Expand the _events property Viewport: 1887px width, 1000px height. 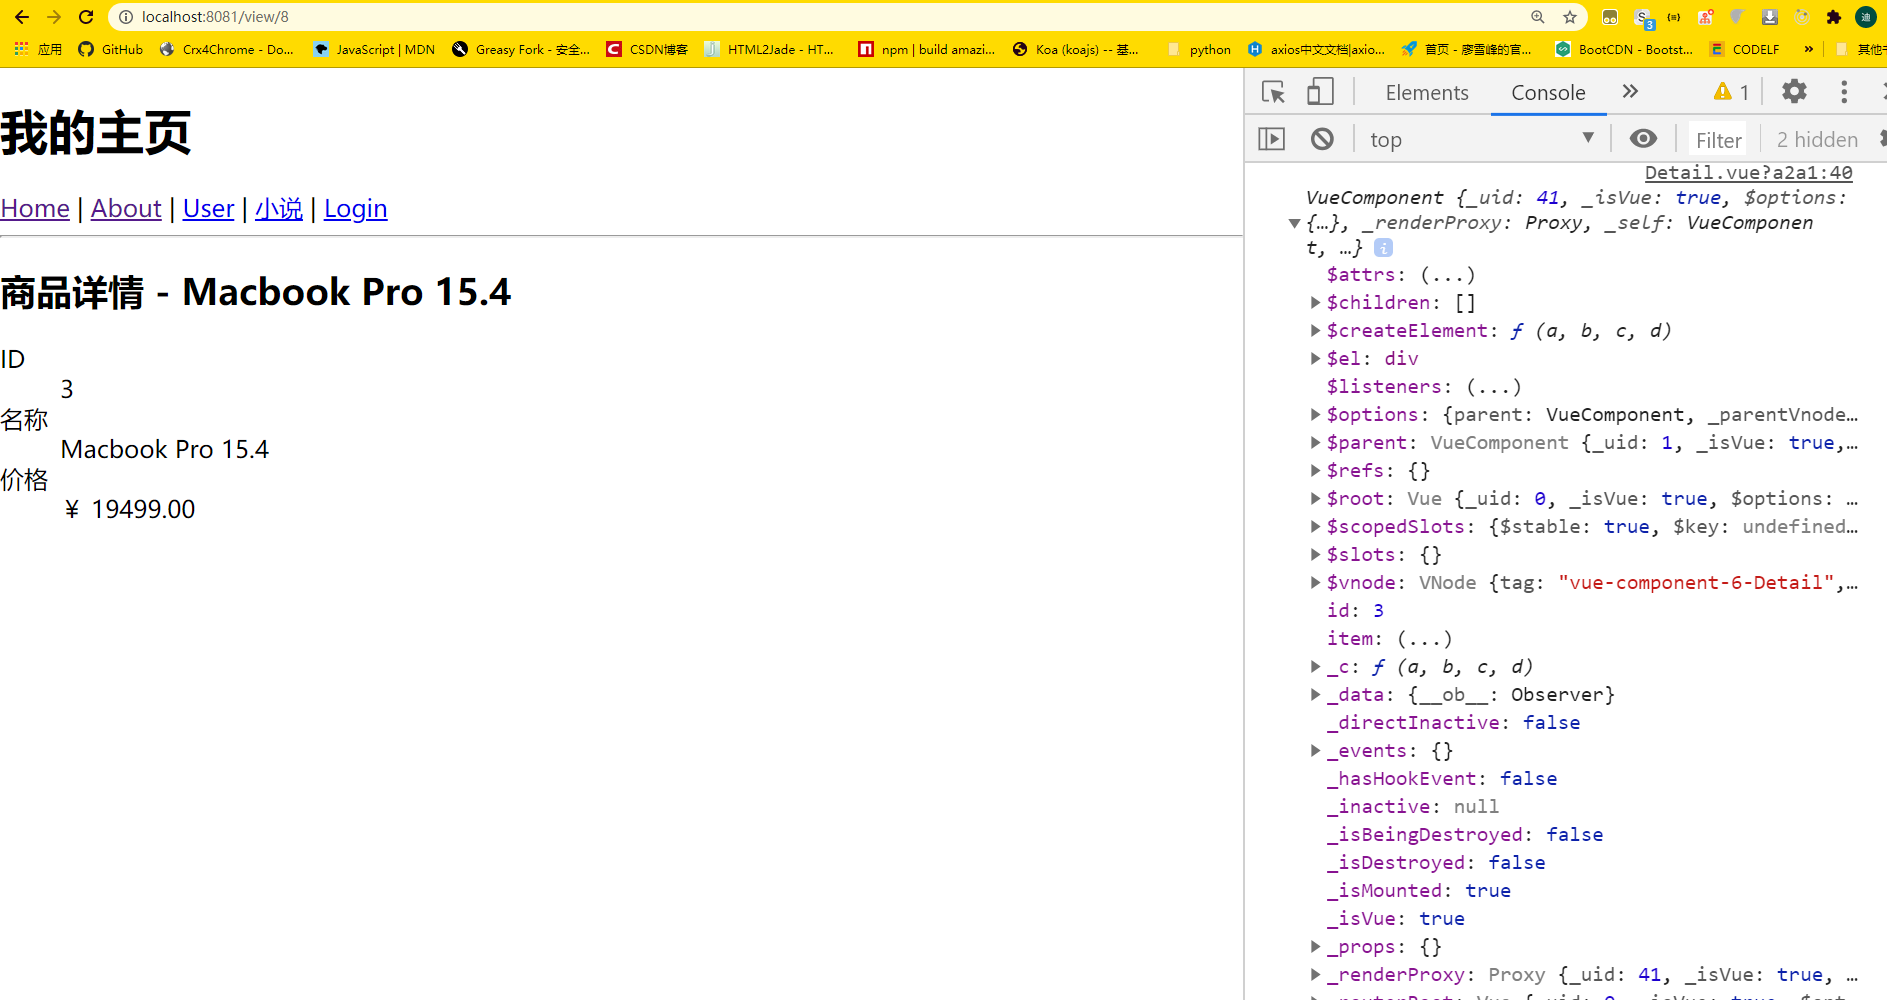click(1315, 750)
